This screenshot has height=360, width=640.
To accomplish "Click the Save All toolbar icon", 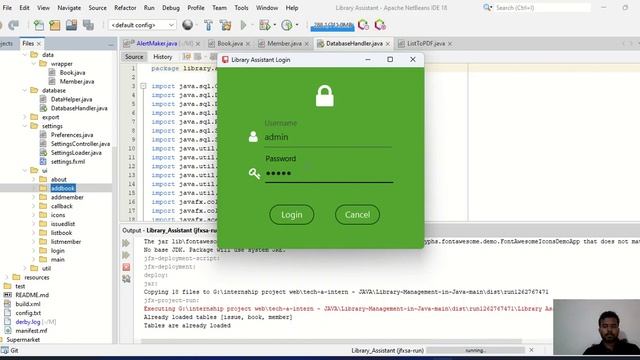I will pos(88,25).
